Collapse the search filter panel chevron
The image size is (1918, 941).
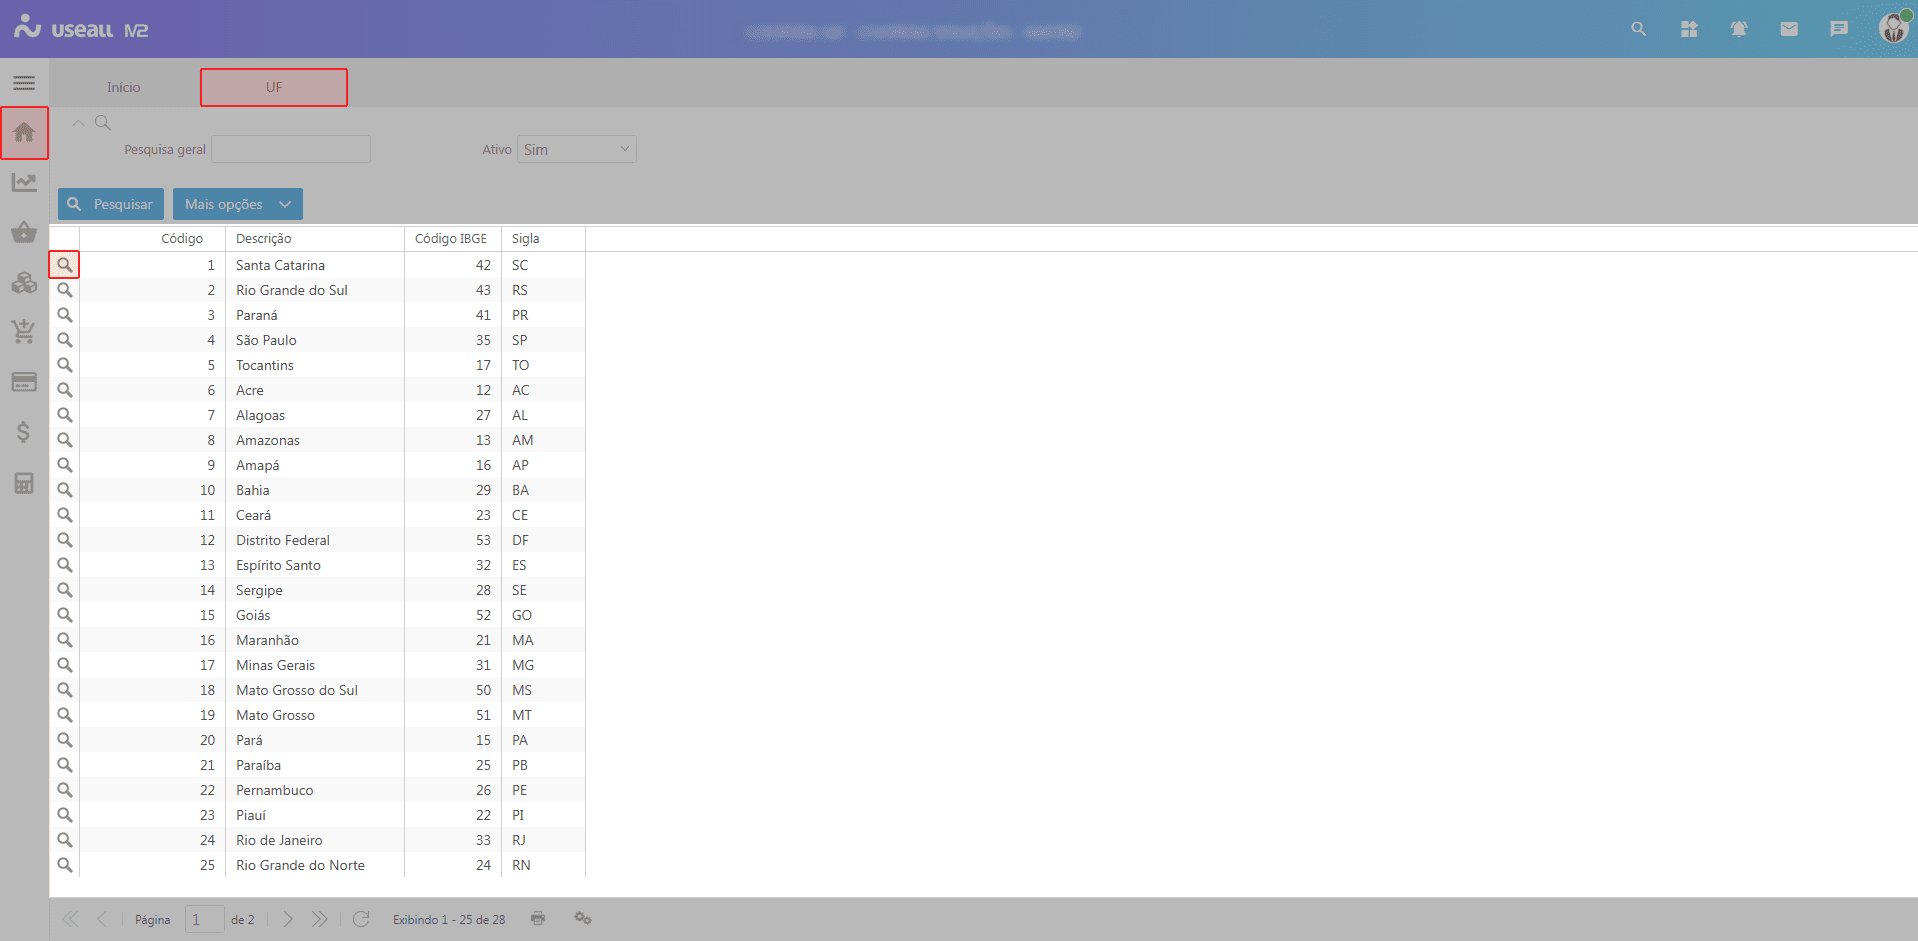coord(78,123)
